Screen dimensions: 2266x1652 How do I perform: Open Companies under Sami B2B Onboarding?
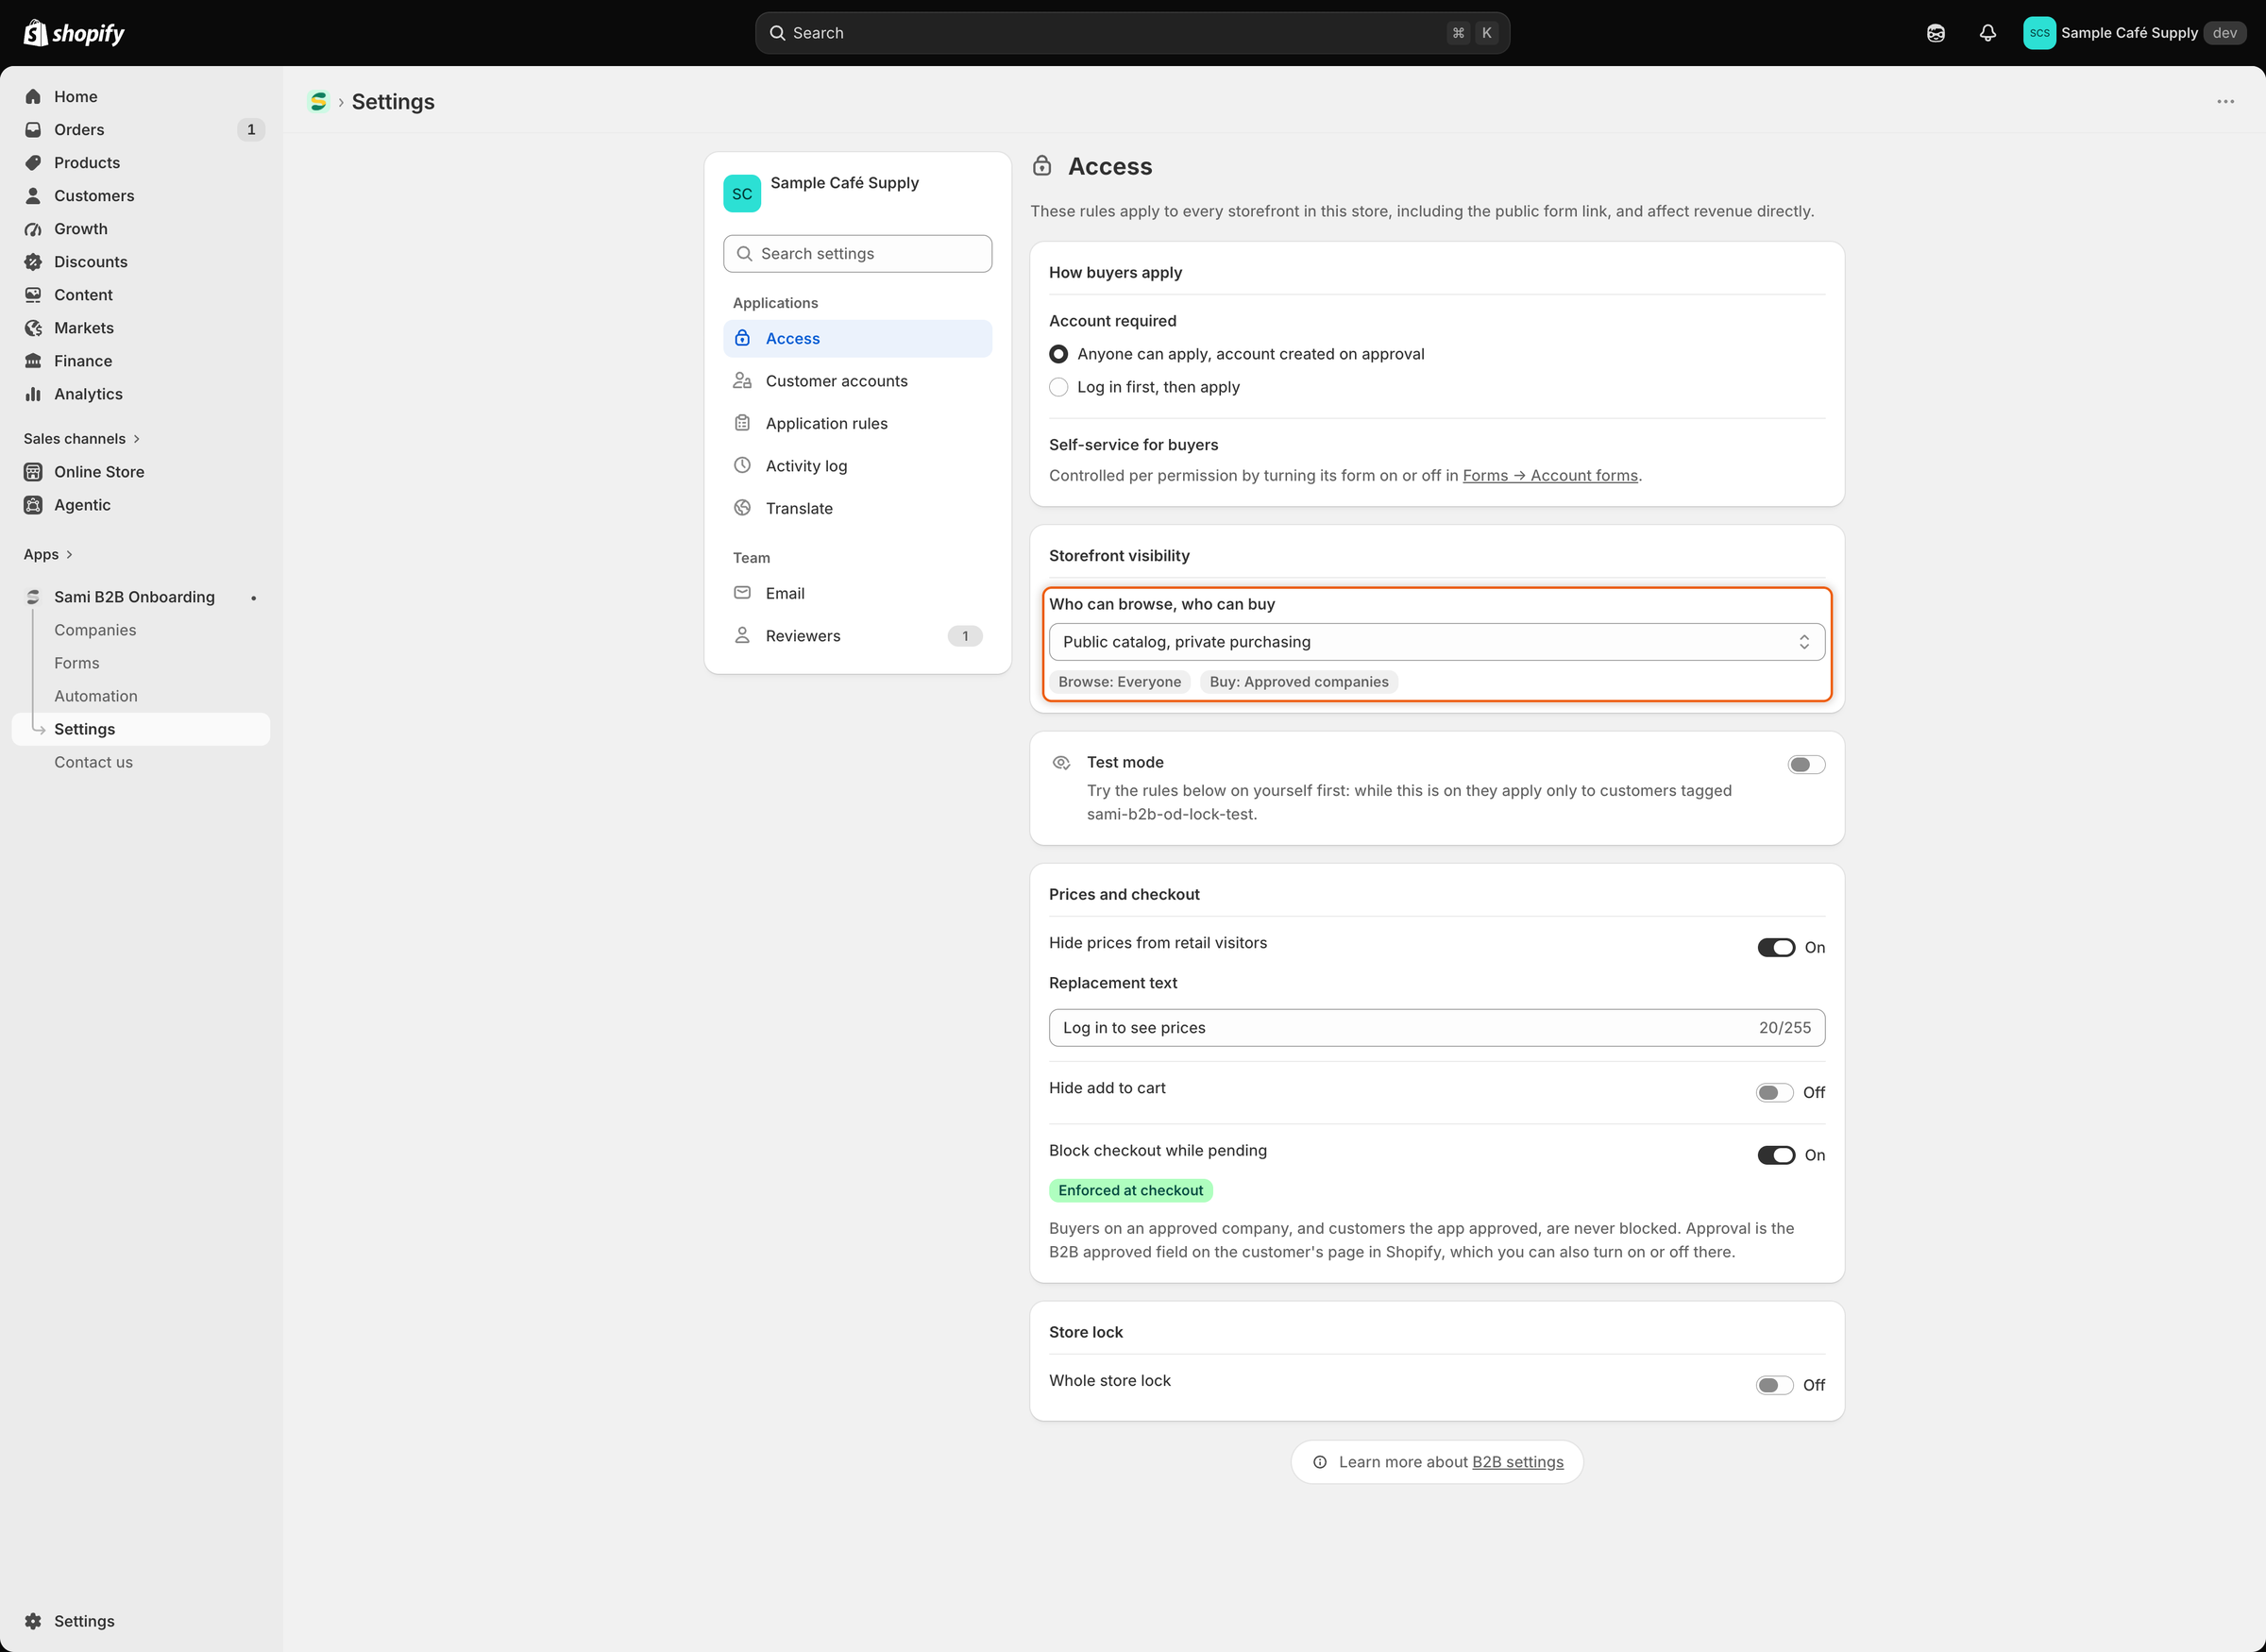[x=95, y=629]
